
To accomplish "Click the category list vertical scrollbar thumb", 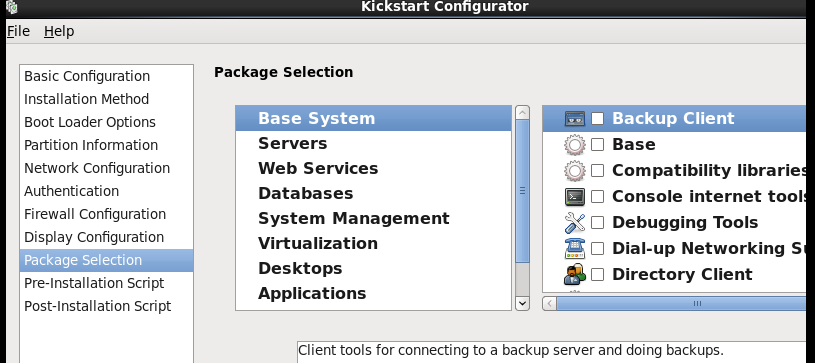I will pyautogui.click(x=522, y=191).
